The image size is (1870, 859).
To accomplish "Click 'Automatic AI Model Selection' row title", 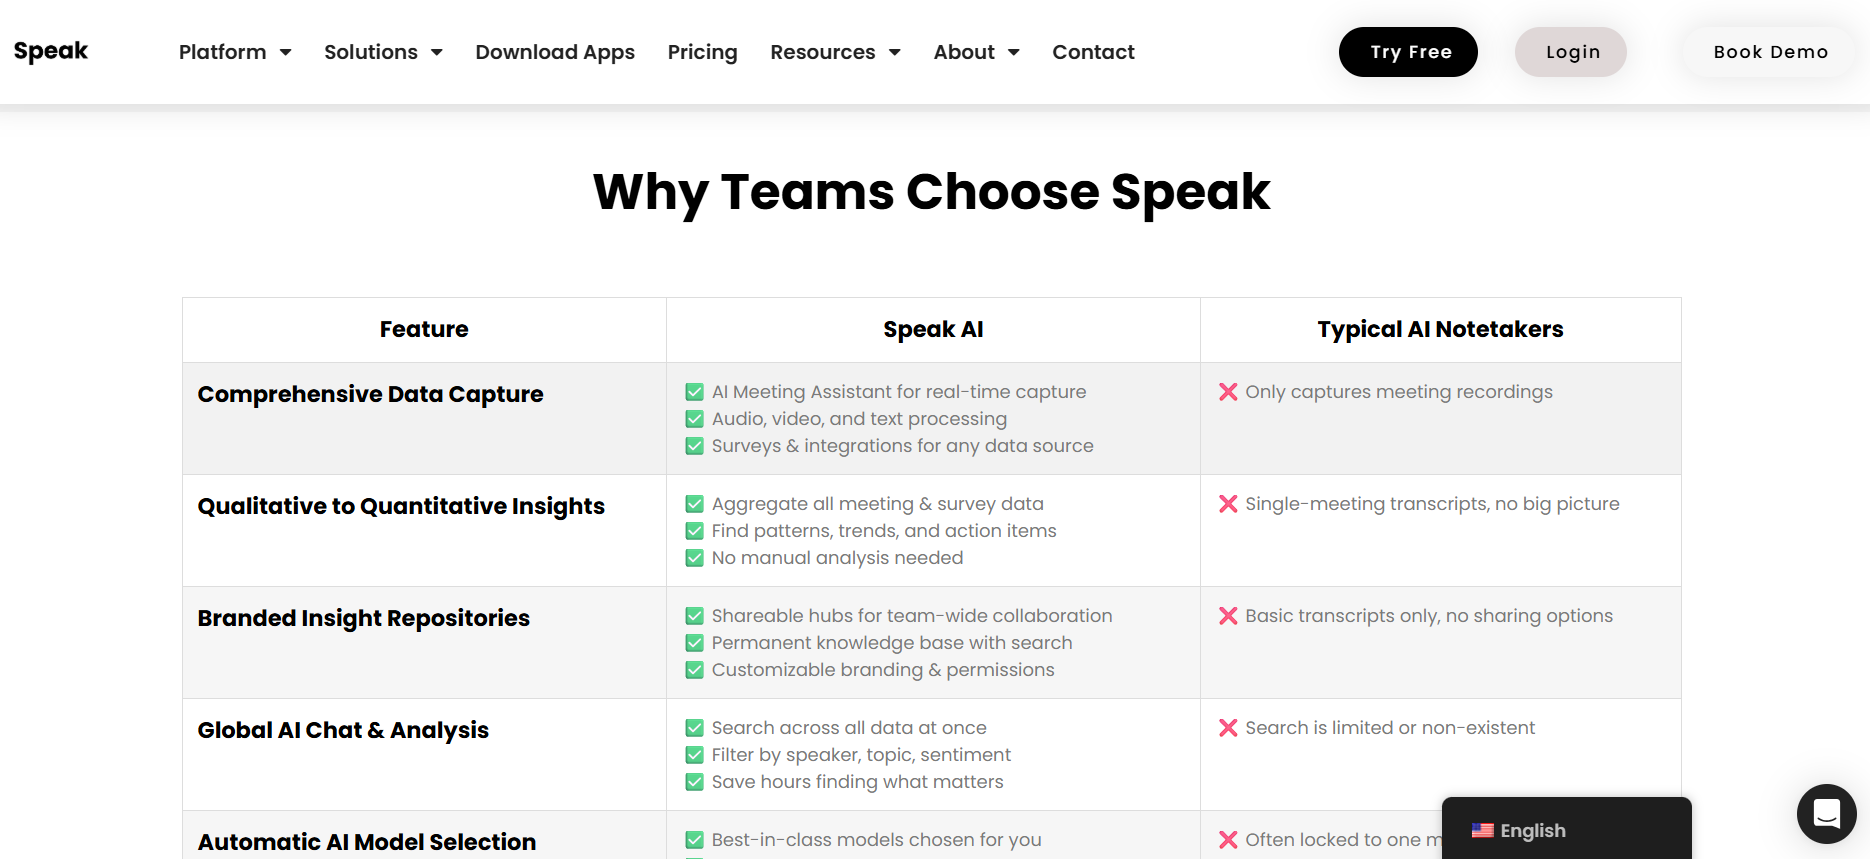I will (367, 842).
